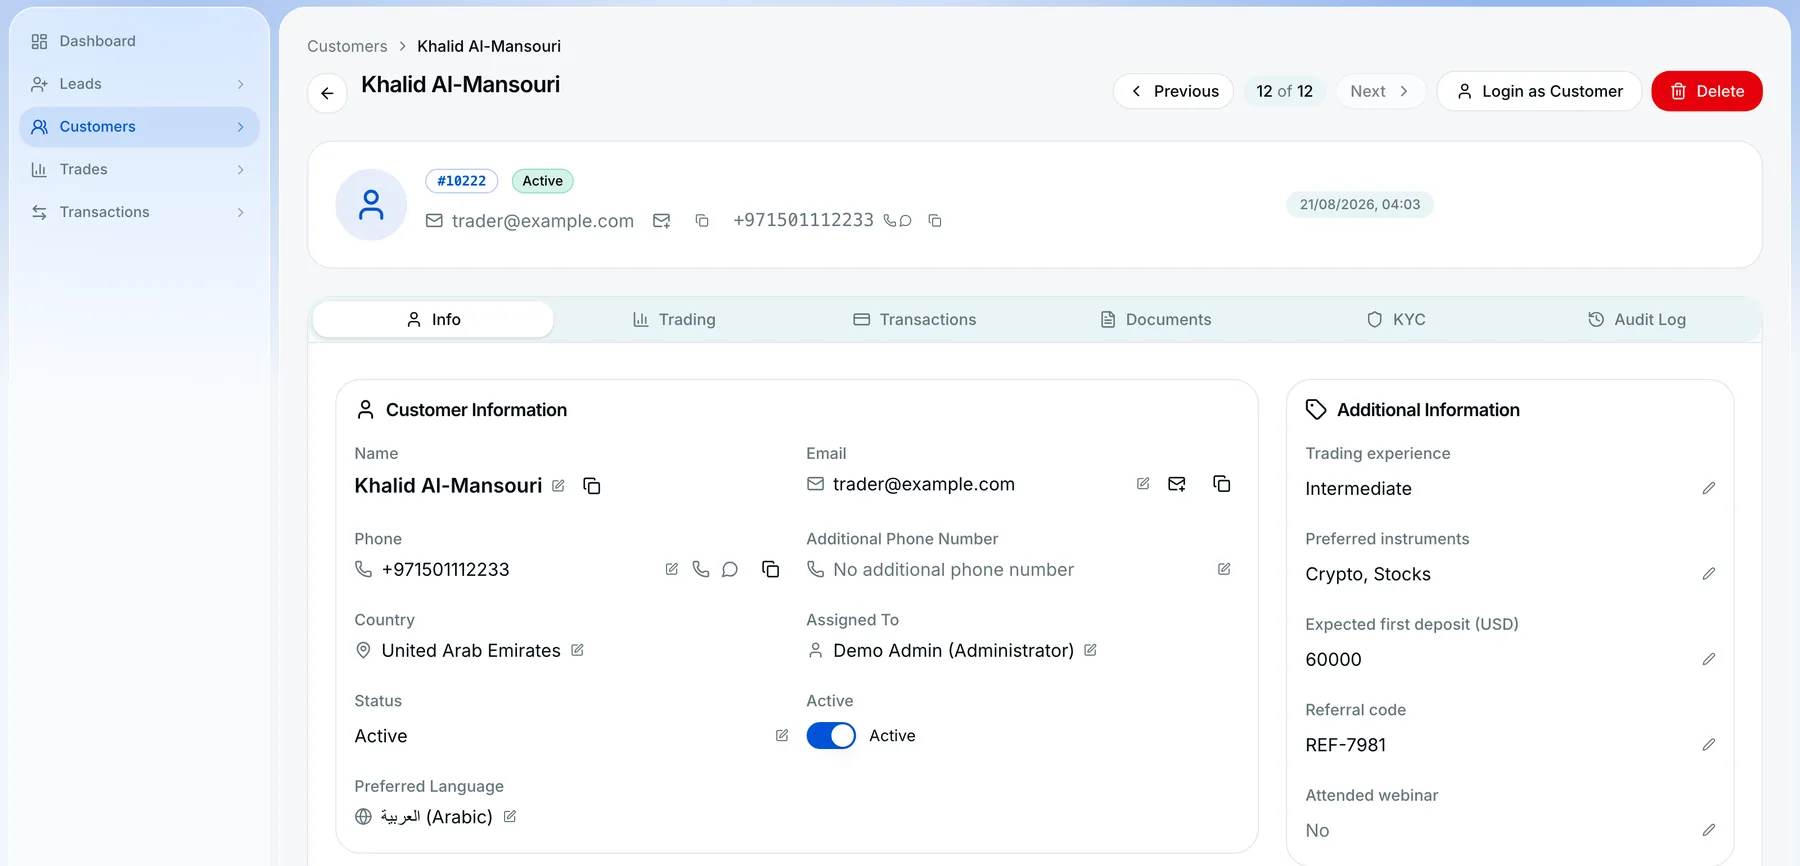The width and height of the screenshot is (1800, 866).
Task: Click the Login as Customer button
Action: [1539, 91]
